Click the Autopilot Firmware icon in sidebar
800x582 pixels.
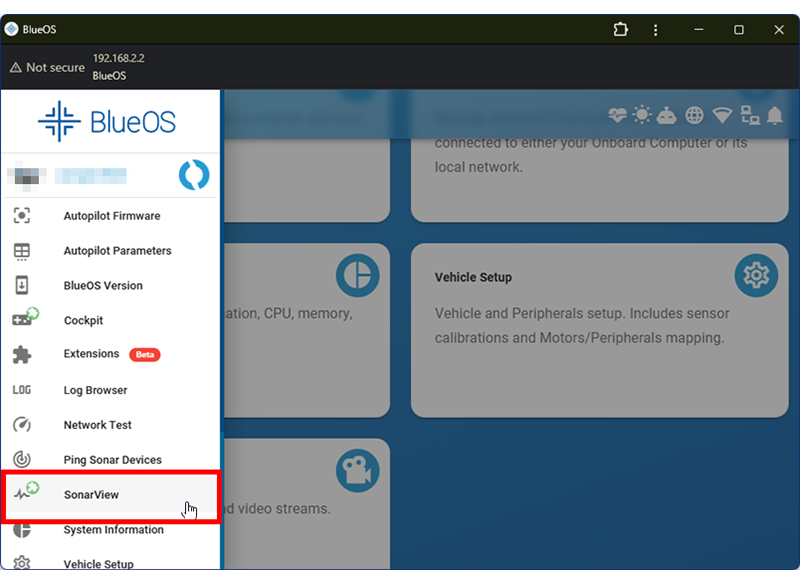click(x=21, y=216)
